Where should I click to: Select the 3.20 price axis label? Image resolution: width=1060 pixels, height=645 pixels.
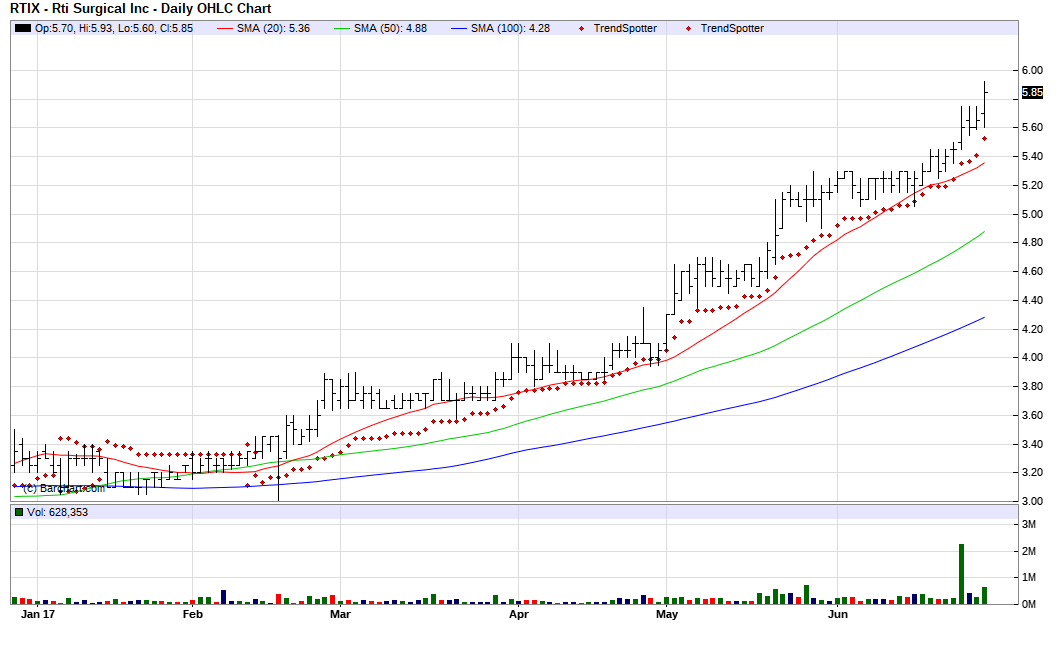[x=1032, y=473]
